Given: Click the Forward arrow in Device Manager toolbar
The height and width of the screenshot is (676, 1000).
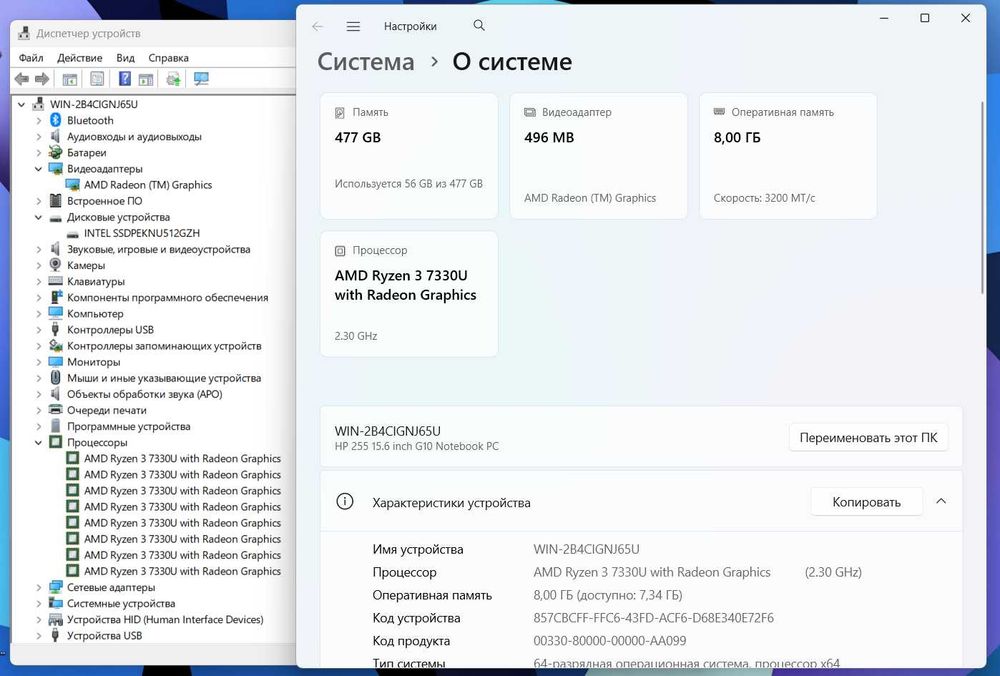Looking at the screenshot, I should tap(42, 79).
